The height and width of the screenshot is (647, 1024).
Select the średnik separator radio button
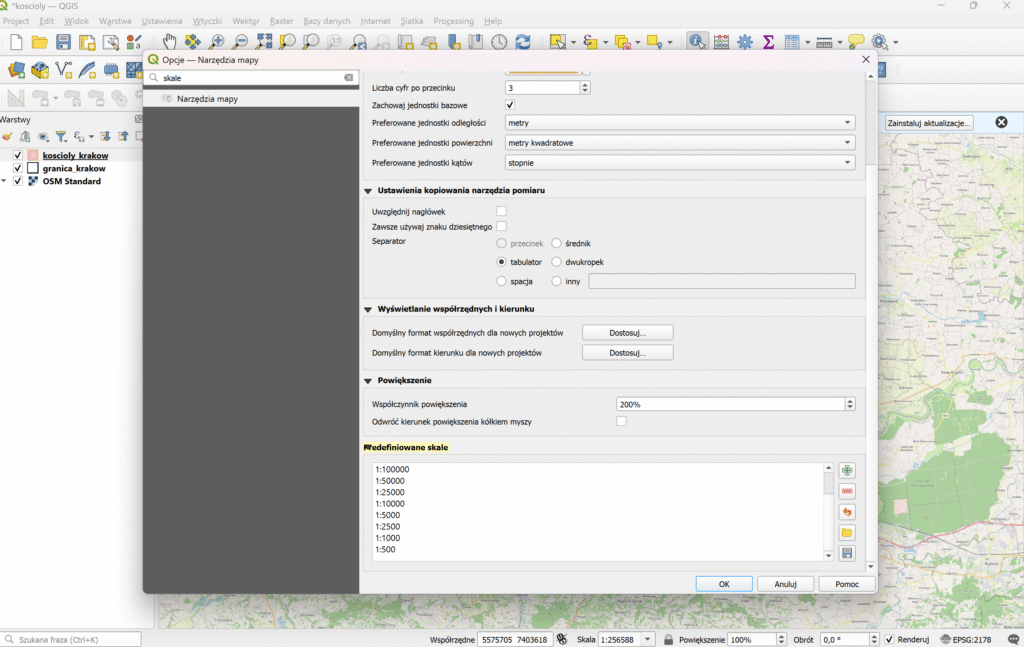click(x=557, y=242)
